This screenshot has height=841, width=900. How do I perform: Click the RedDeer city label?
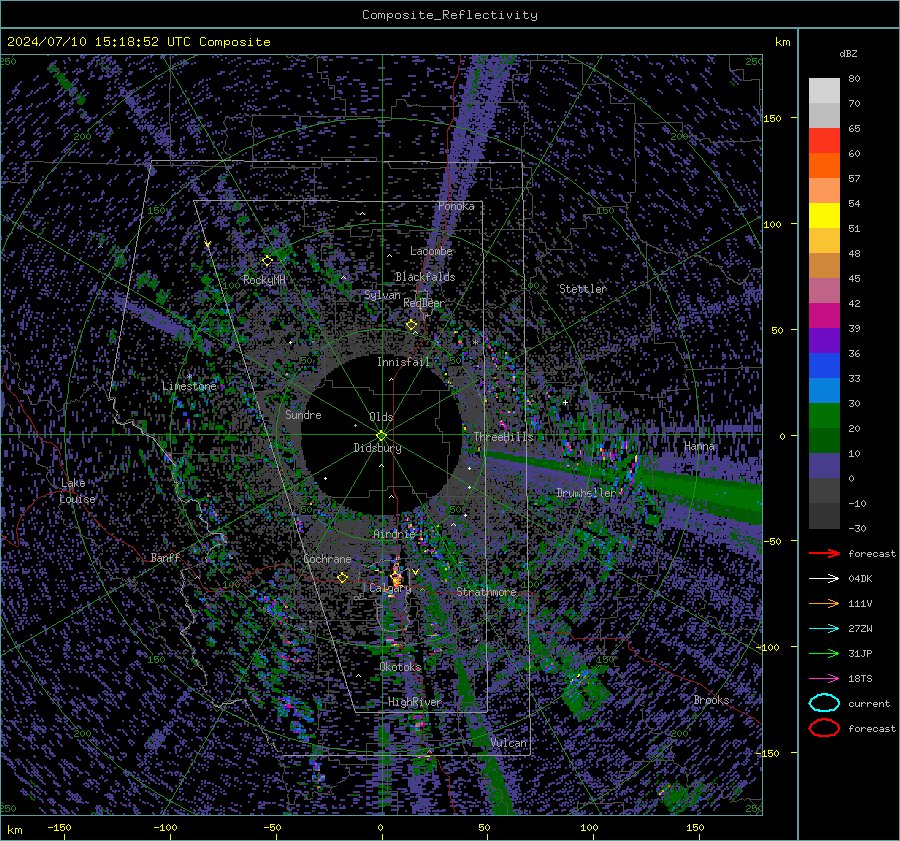point(424,303)
